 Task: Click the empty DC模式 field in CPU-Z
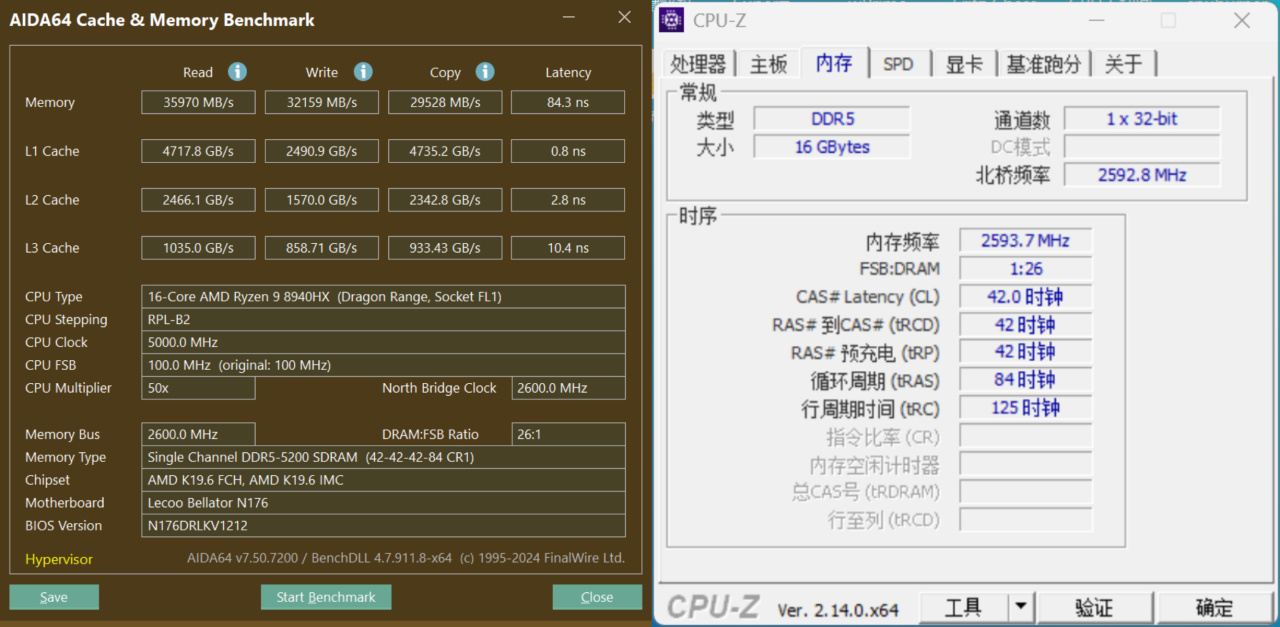click(1142, 147)
